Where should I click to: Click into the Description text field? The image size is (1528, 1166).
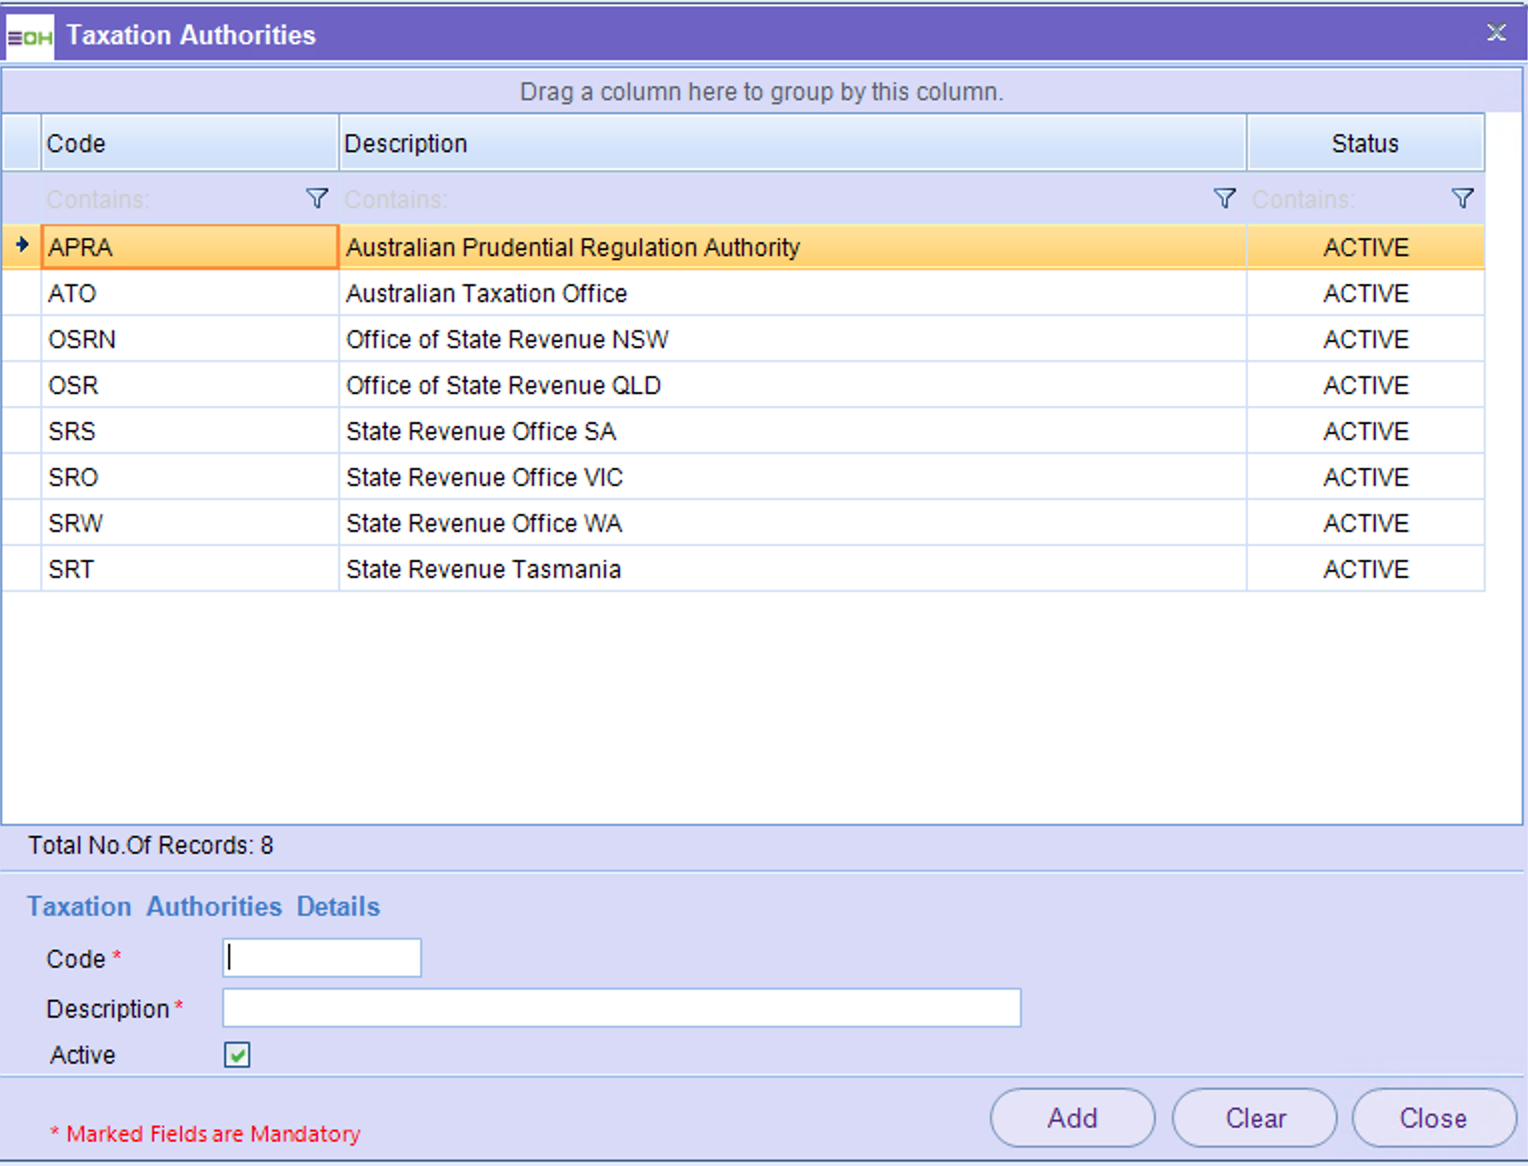click(x=620, y=1008)
